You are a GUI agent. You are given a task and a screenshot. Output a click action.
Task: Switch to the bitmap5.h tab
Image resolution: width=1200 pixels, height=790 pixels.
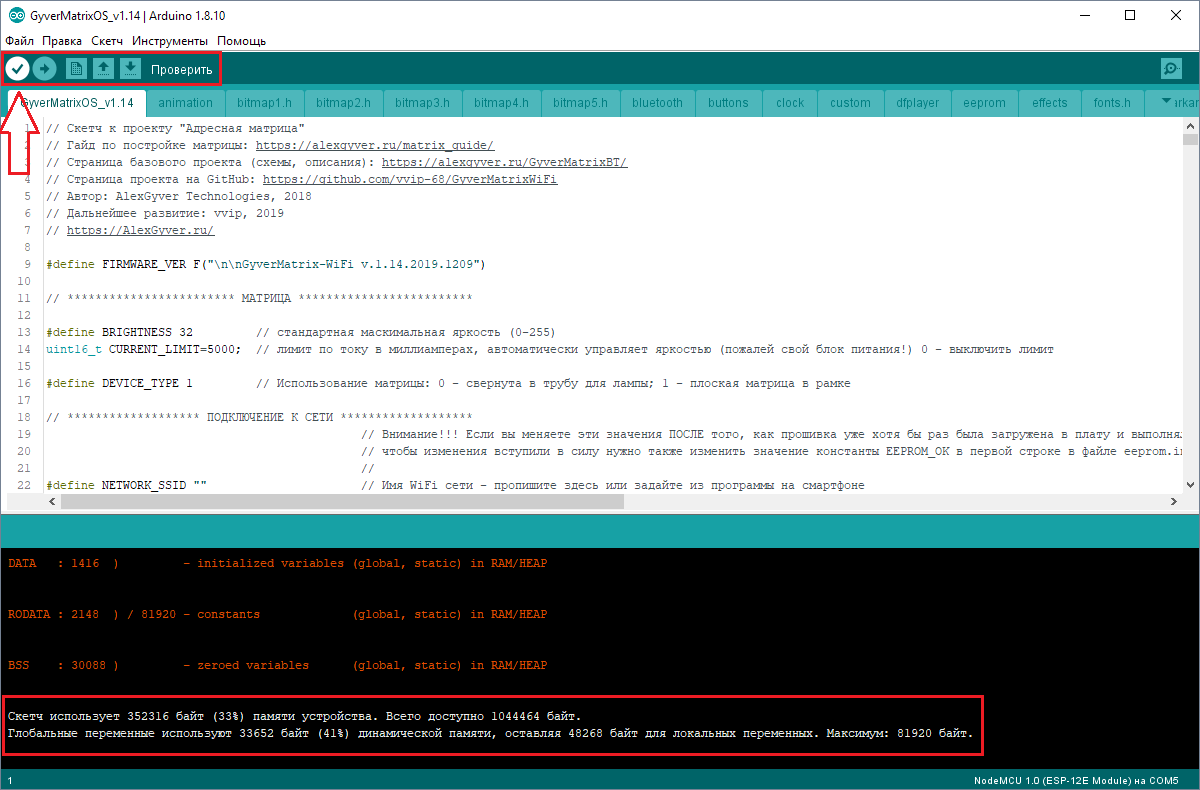pos(580,103)
